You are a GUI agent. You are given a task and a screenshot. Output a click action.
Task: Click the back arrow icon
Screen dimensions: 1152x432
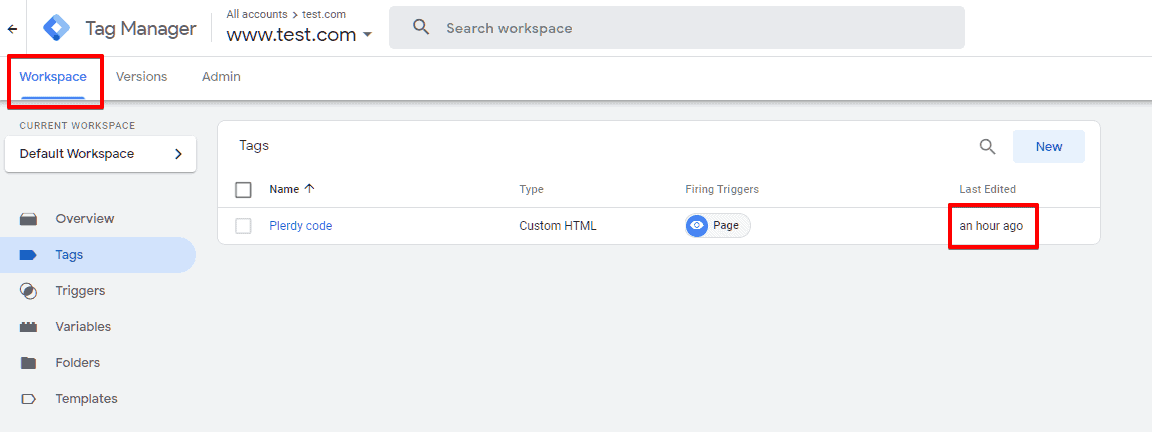coord(12,29)
